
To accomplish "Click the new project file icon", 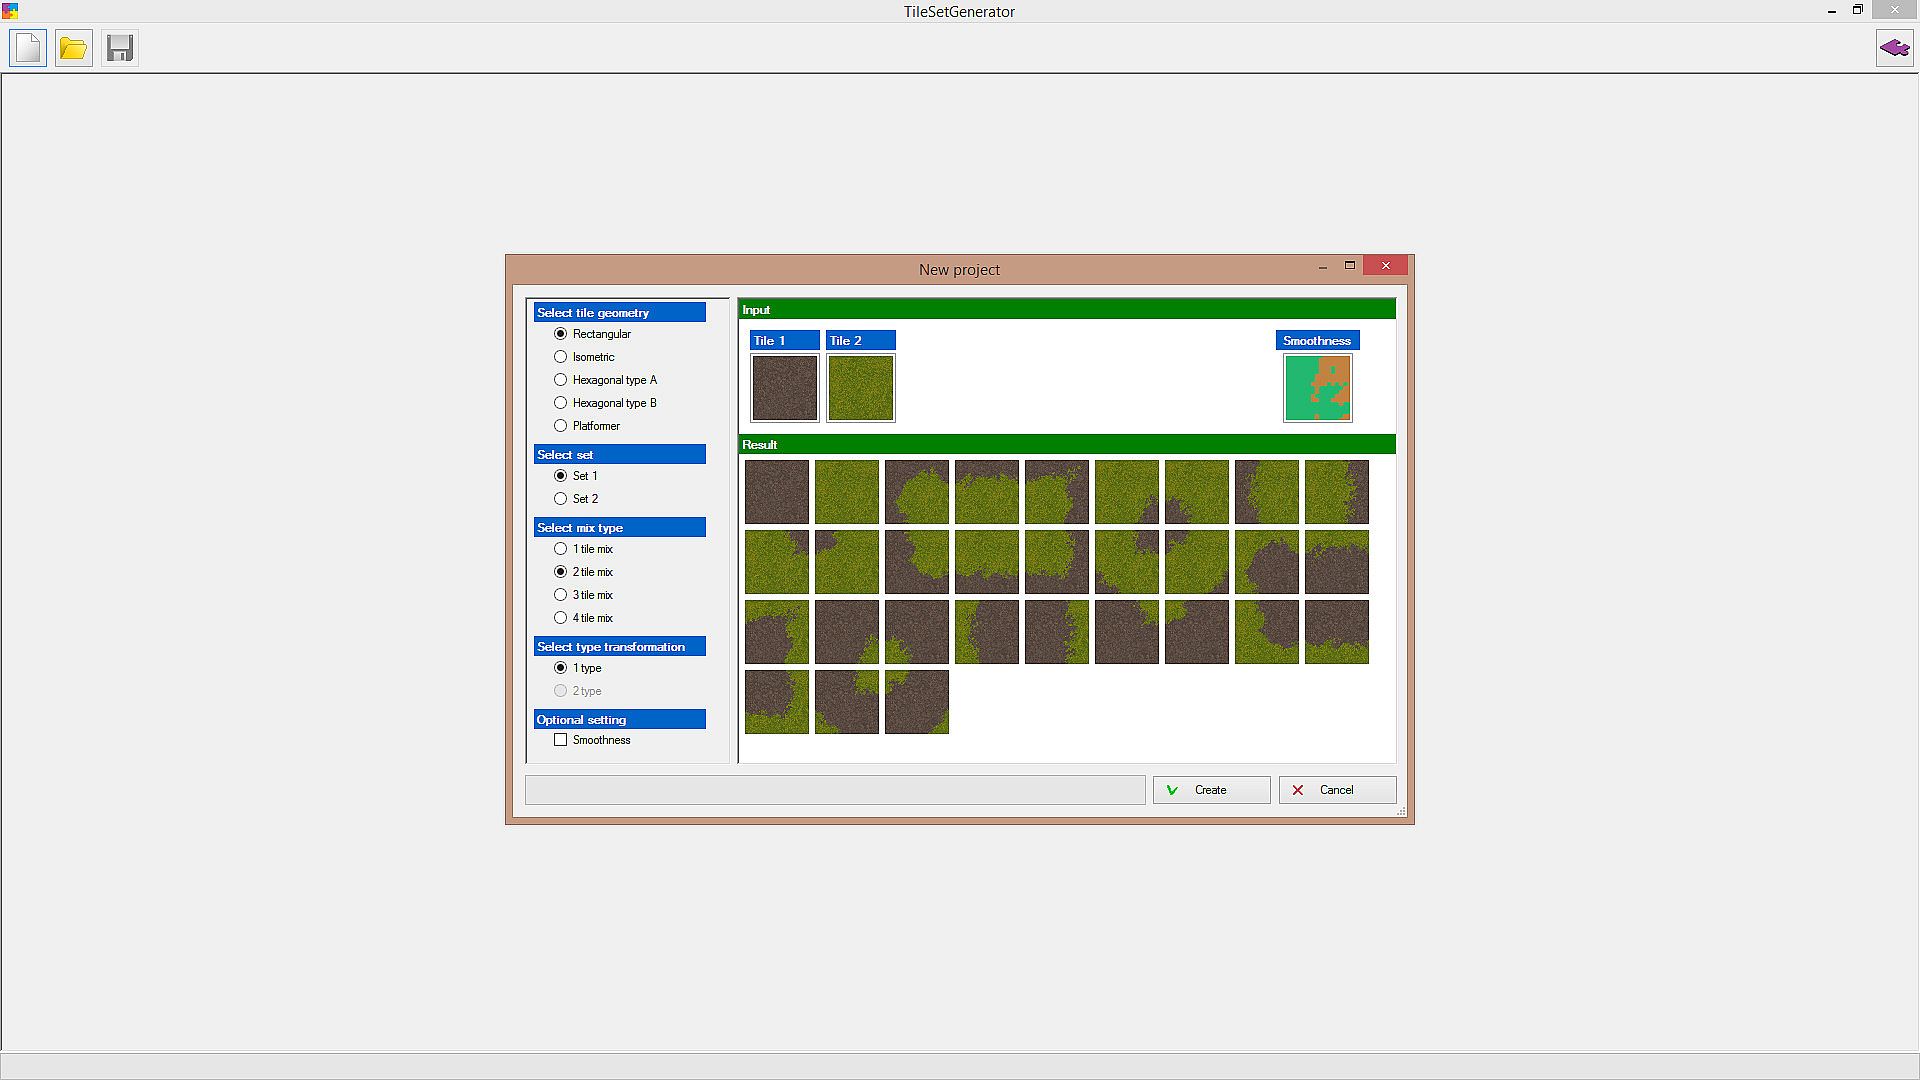I will (28, 48).
